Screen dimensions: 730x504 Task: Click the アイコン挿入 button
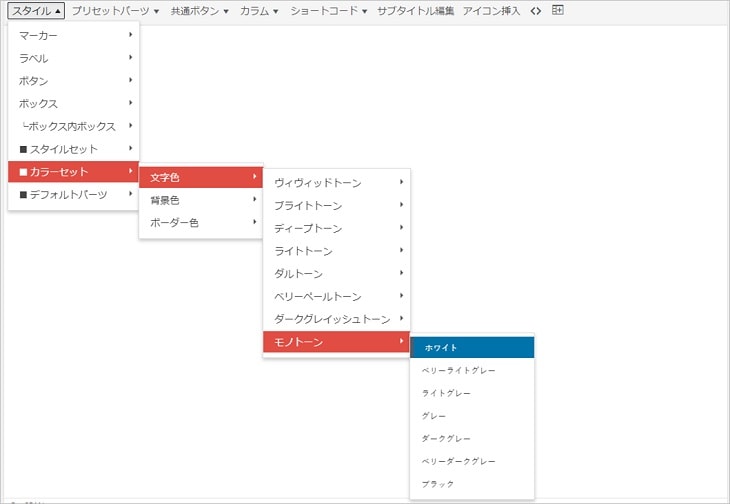[x=491, y=11]
